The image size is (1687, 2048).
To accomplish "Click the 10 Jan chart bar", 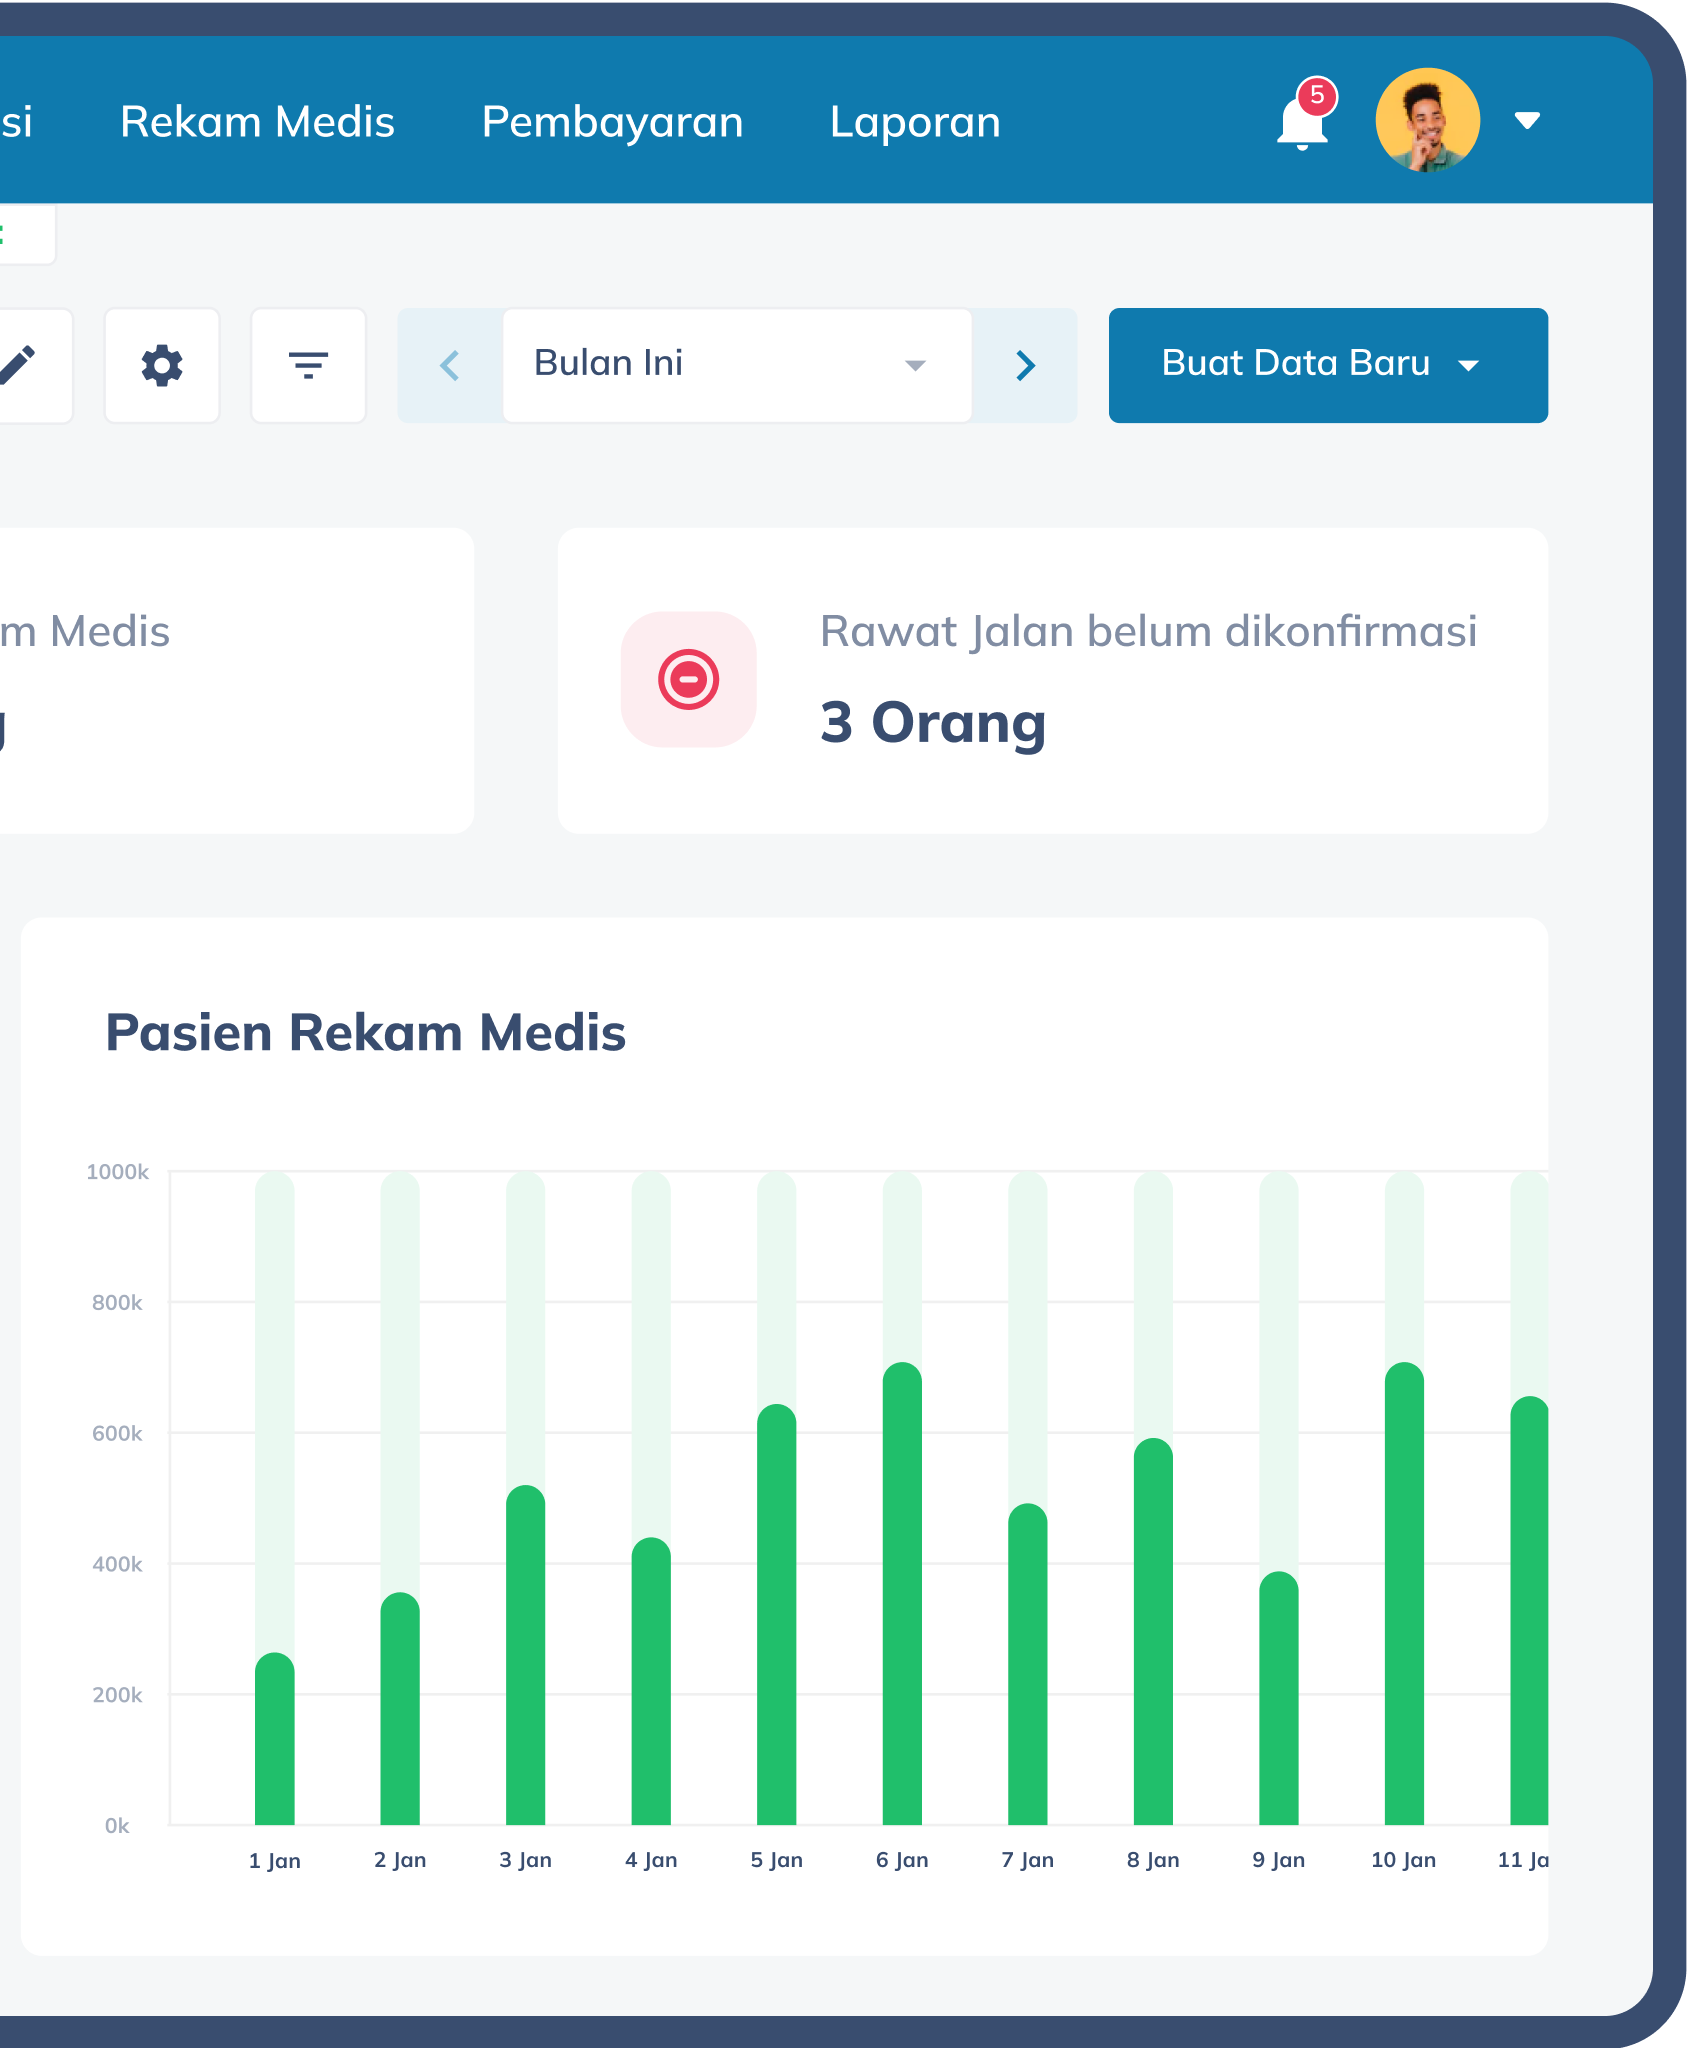I will click(x=1404, y=1594).
